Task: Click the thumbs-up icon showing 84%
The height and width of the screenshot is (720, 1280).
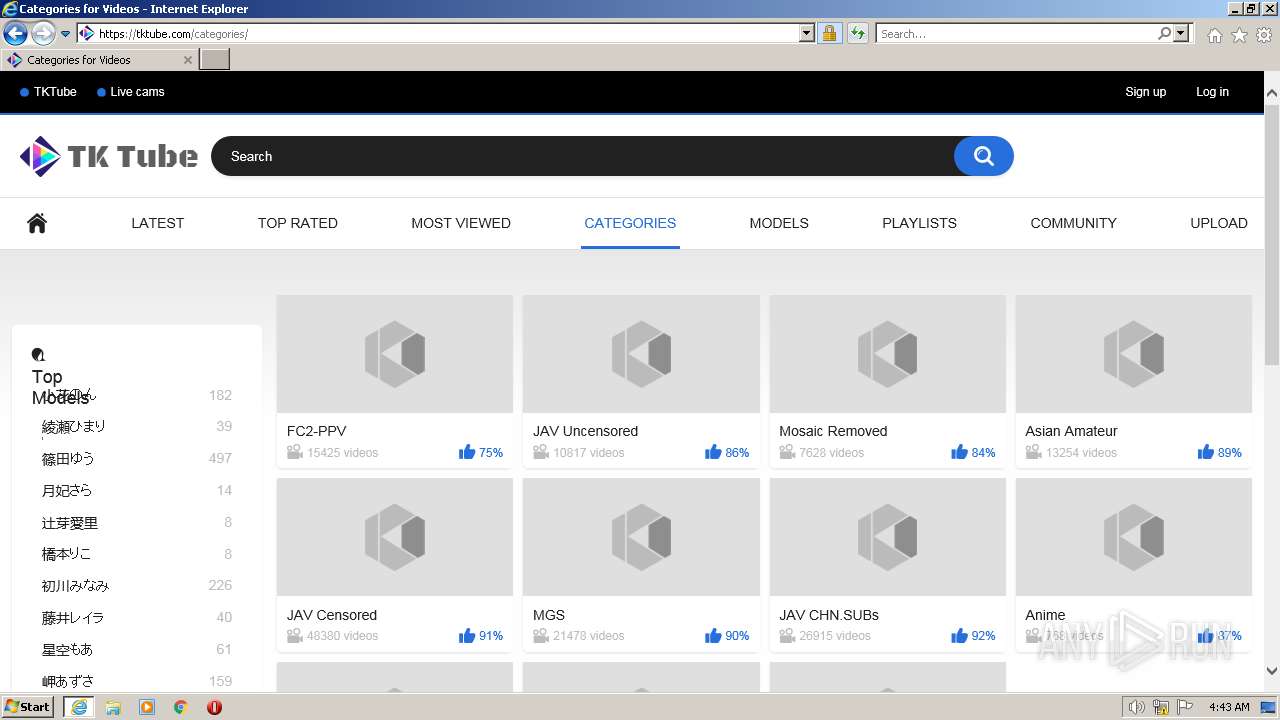Action: pos(960,452)
